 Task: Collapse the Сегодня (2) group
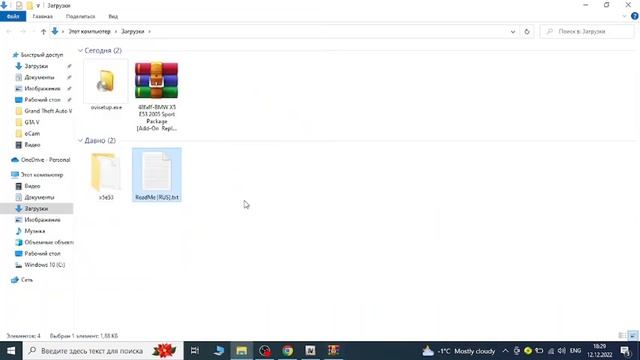(x=80, y=51)
